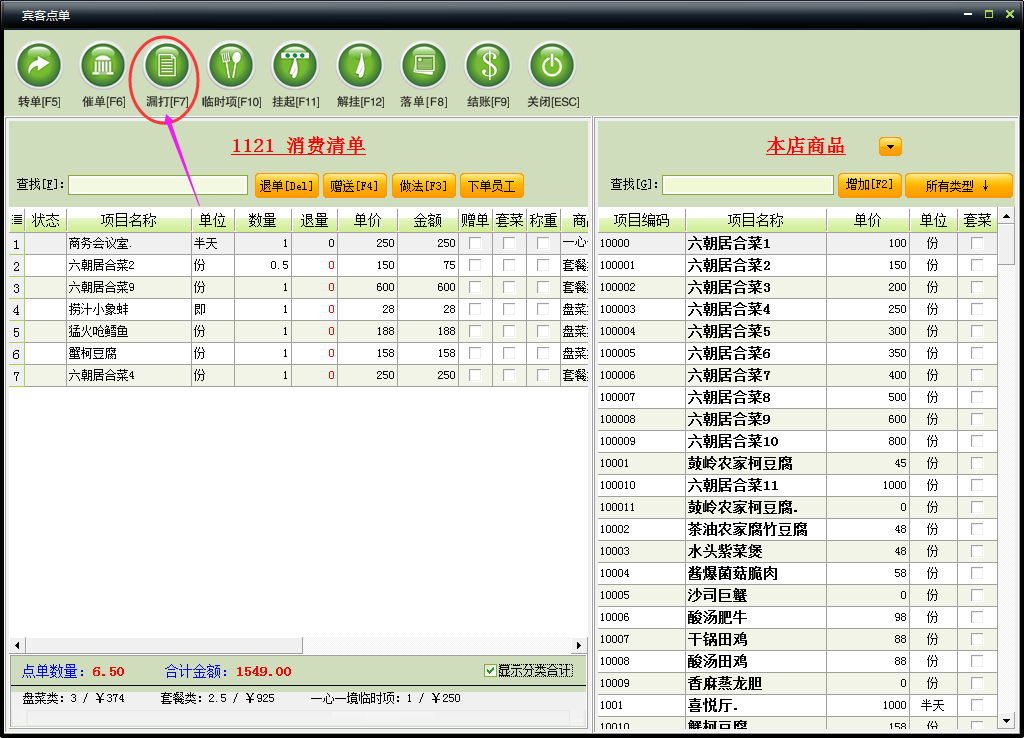Click the 解挂 [F12] release hold icon

360,66
